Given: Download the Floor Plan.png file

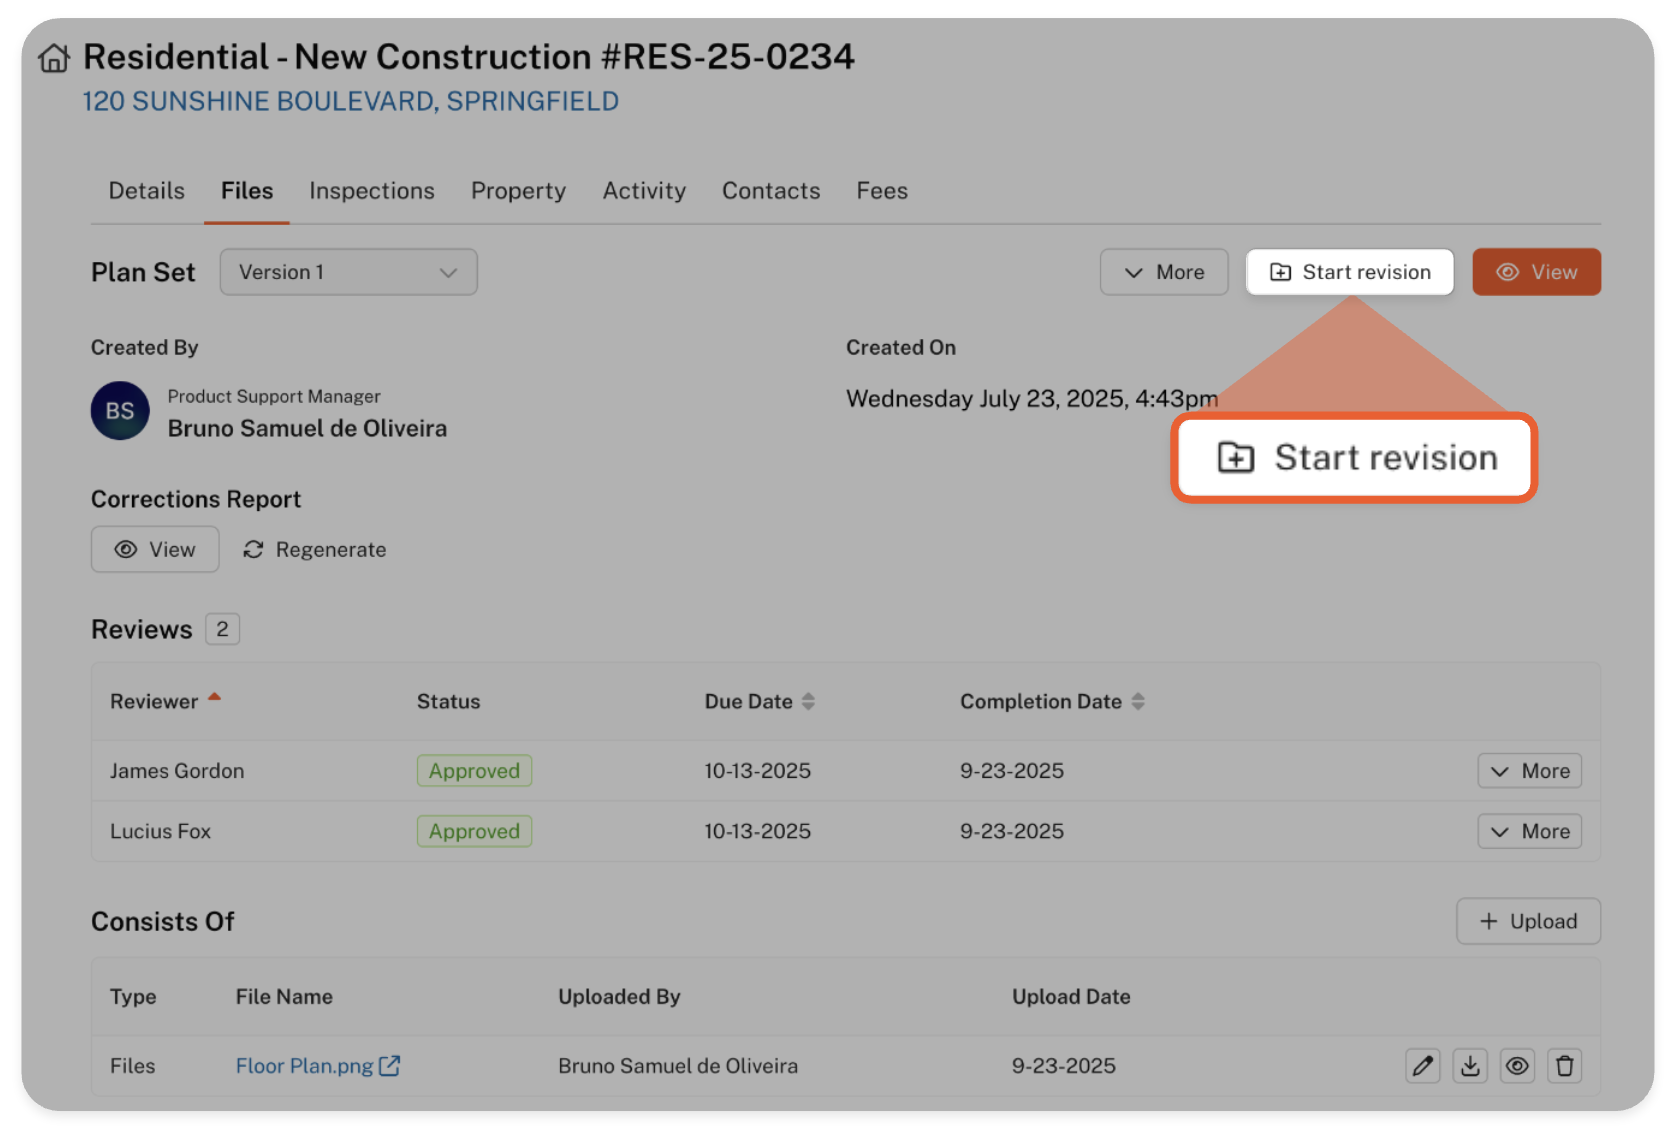Looking at the screenshot, I should coord(1470,1066).
